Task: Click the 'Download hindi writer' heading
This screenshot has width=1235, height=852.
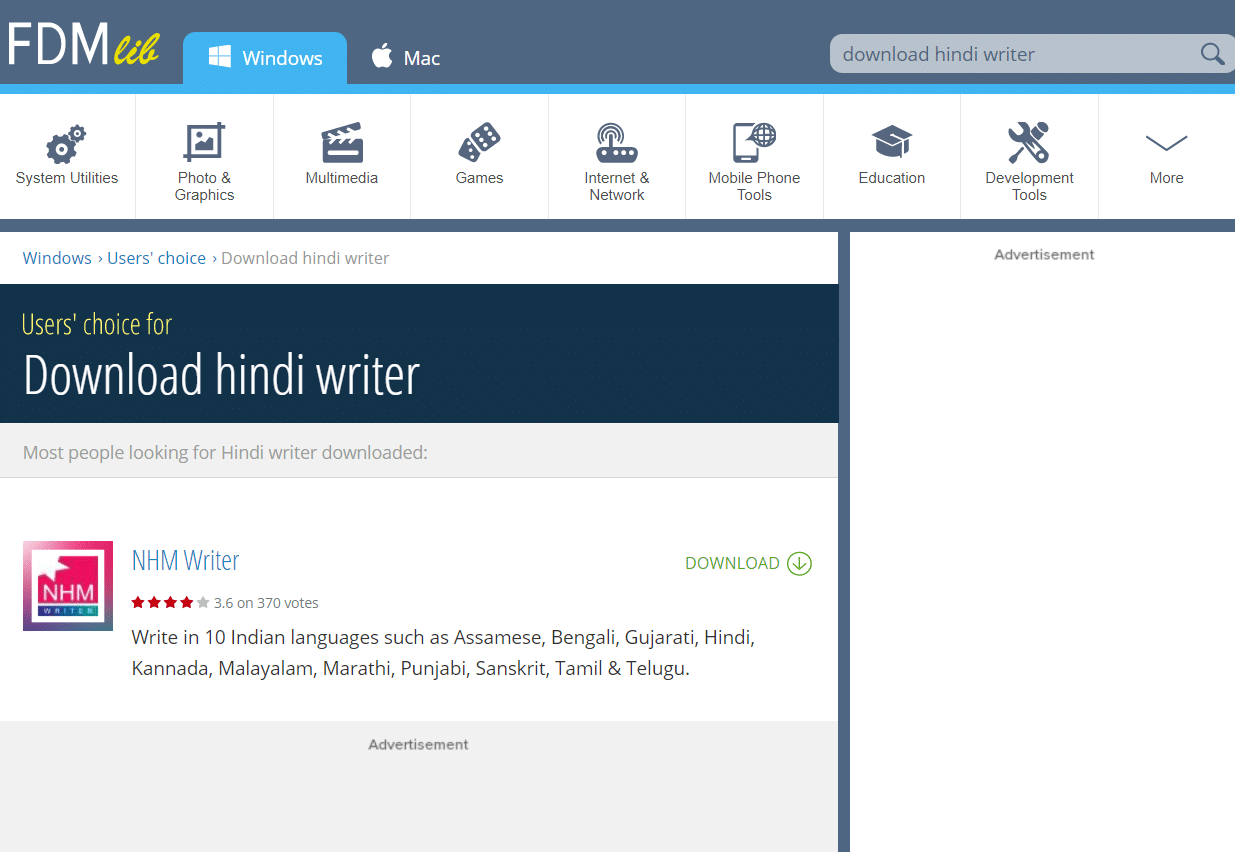Action: 221,374
